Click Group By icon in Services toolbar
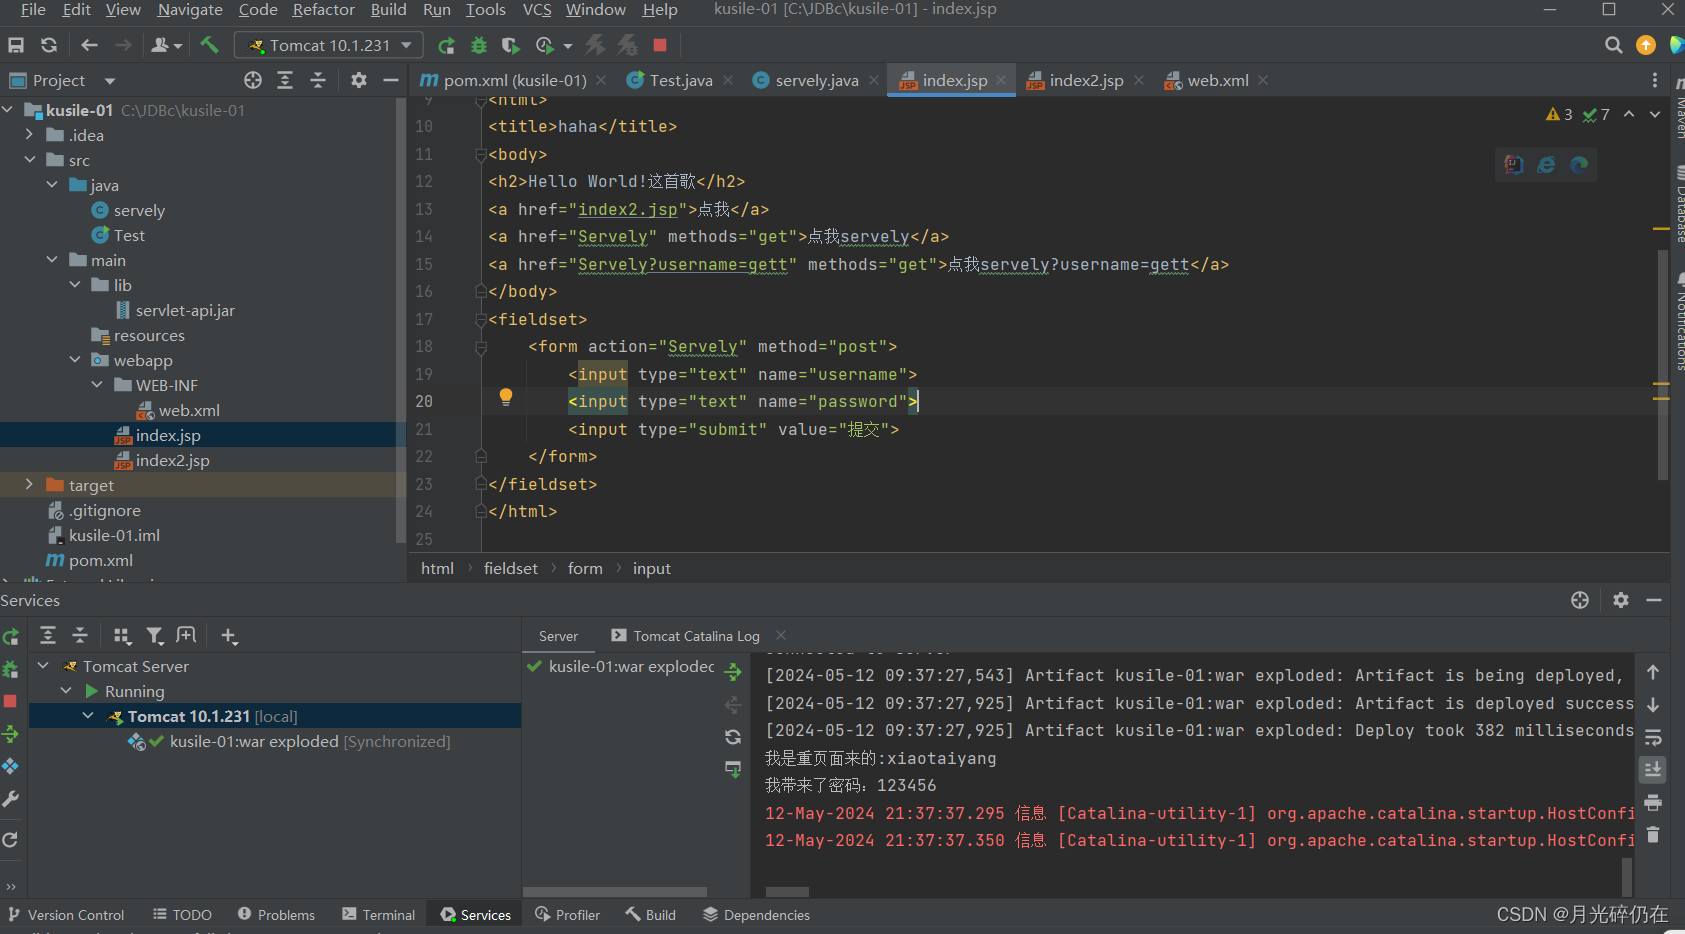 122,636
